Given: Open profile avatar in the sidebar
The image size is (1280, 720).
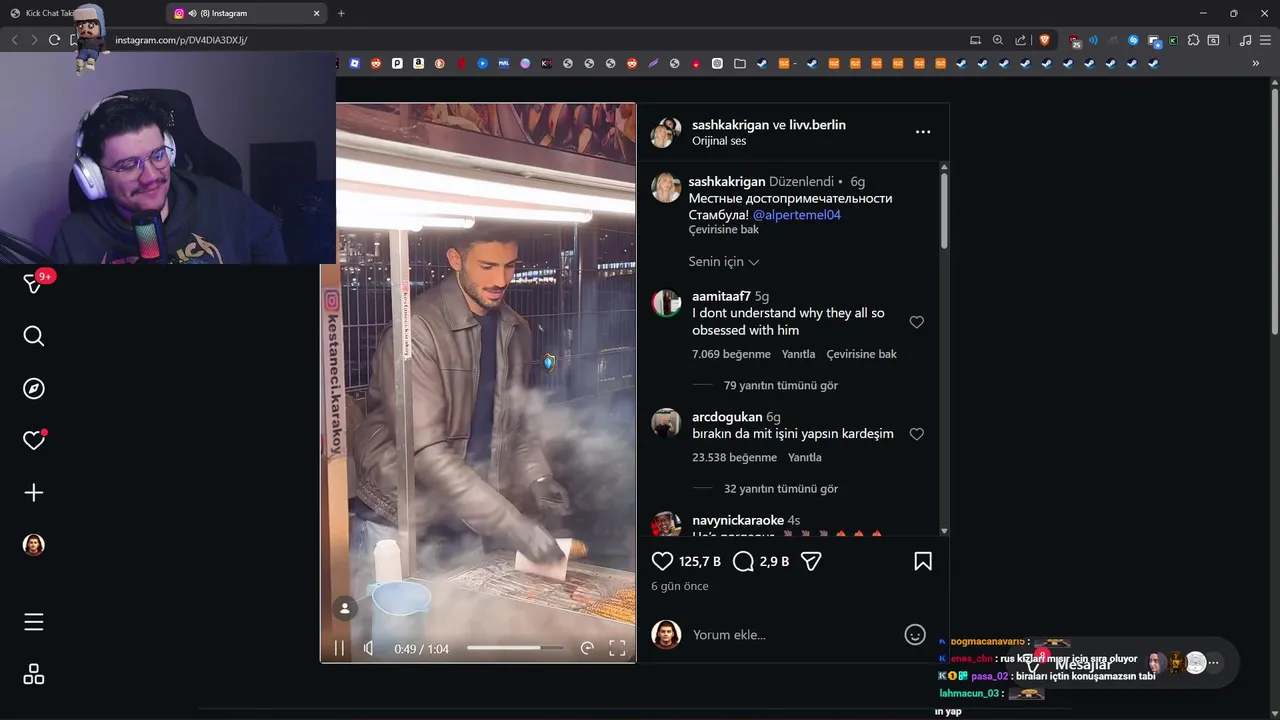Looking at the screenshot, I should coord(34,544).
